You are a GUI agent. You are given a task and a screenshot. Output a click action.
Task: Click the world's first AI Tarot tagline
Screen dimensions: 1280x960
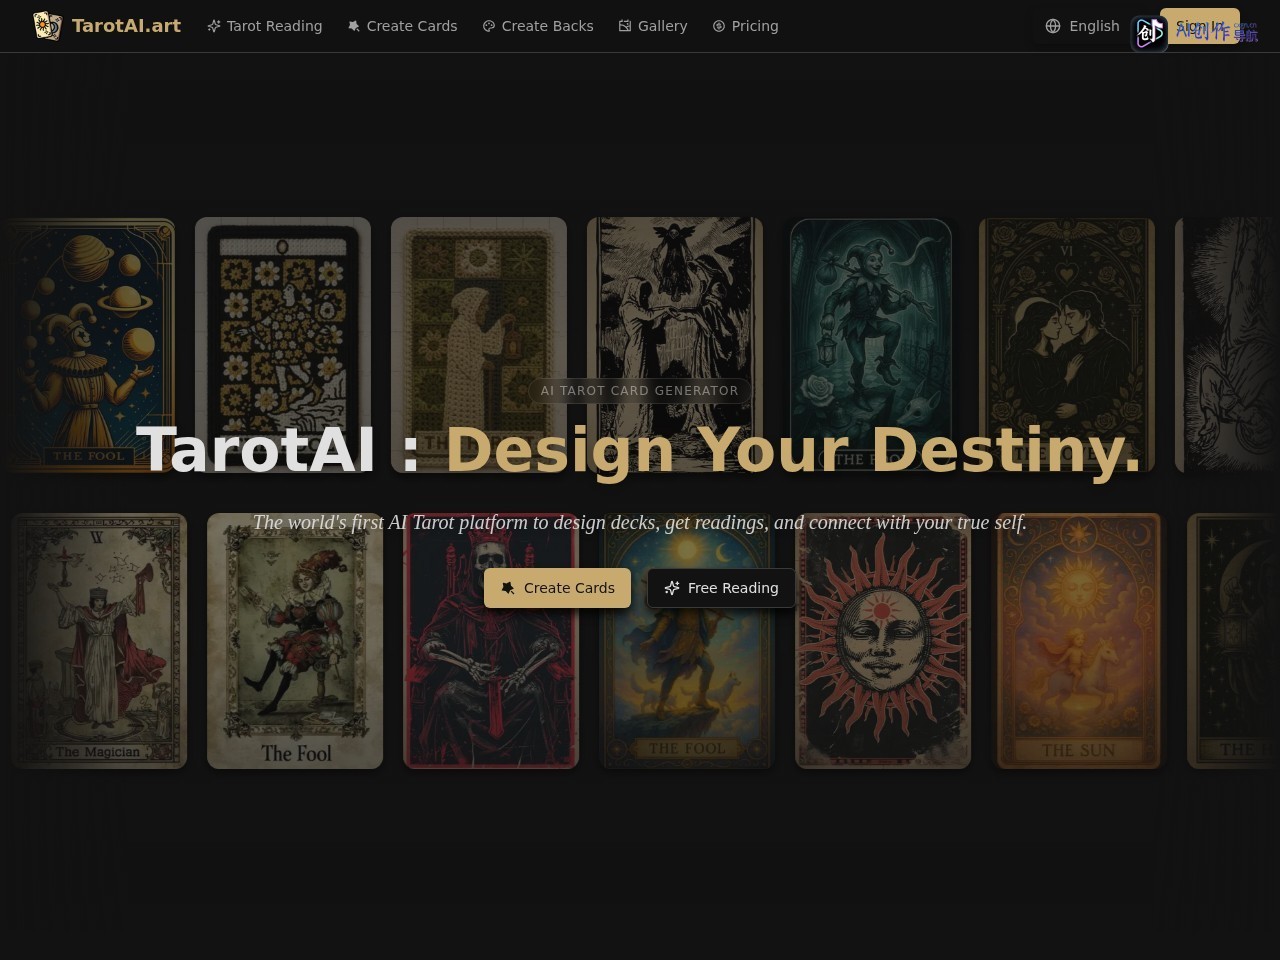coord(640,523)
